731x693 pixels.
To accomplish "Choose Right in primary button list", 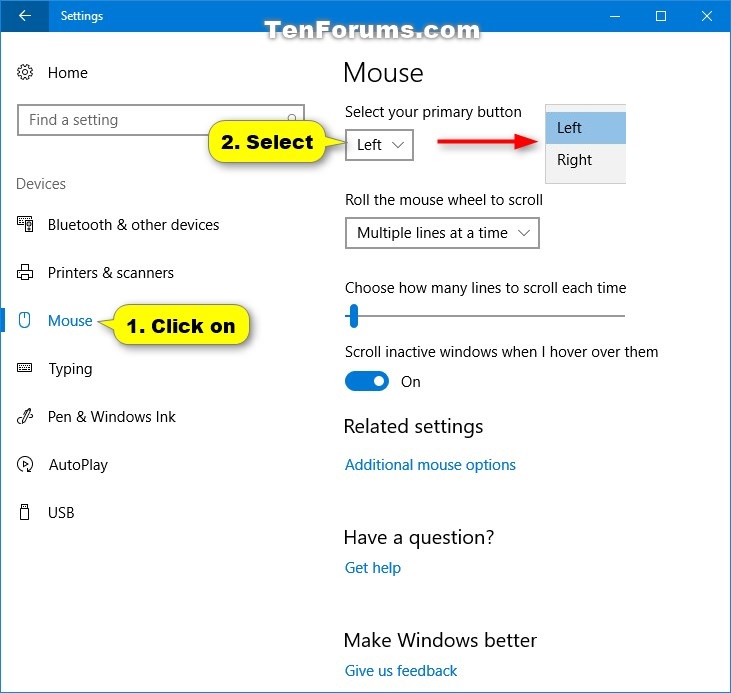I will [x=586, y=160].
